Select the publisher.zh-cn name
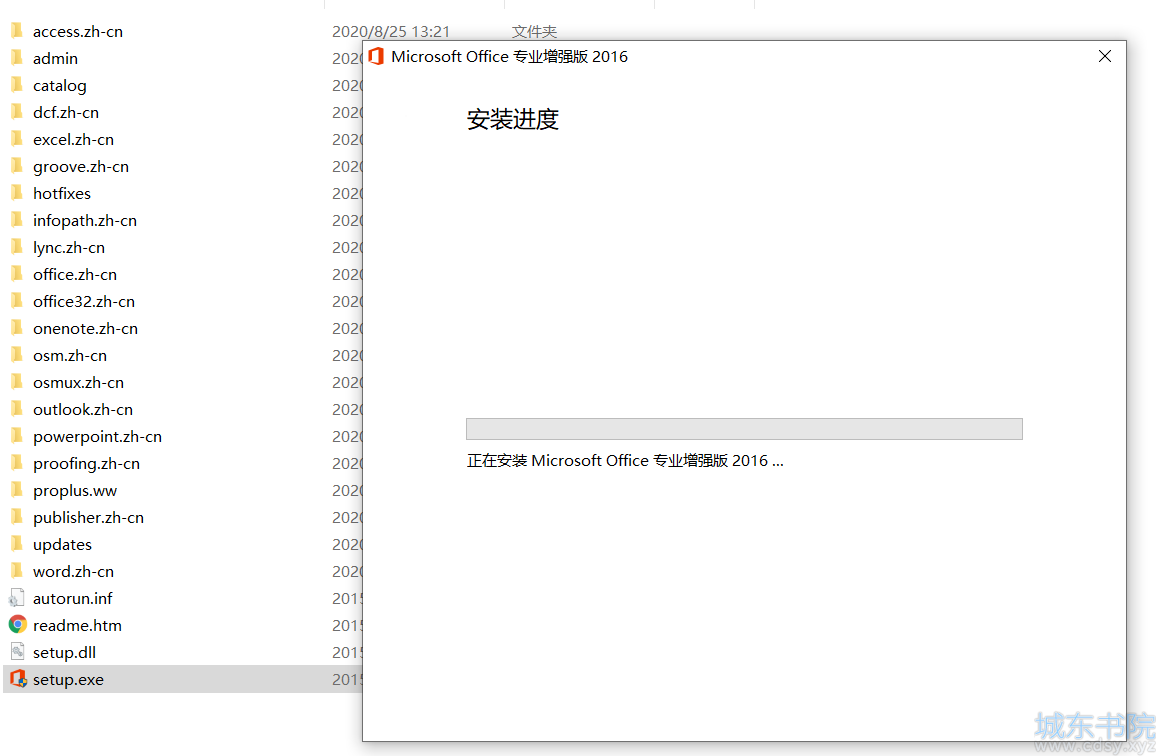 coord(88,518)
